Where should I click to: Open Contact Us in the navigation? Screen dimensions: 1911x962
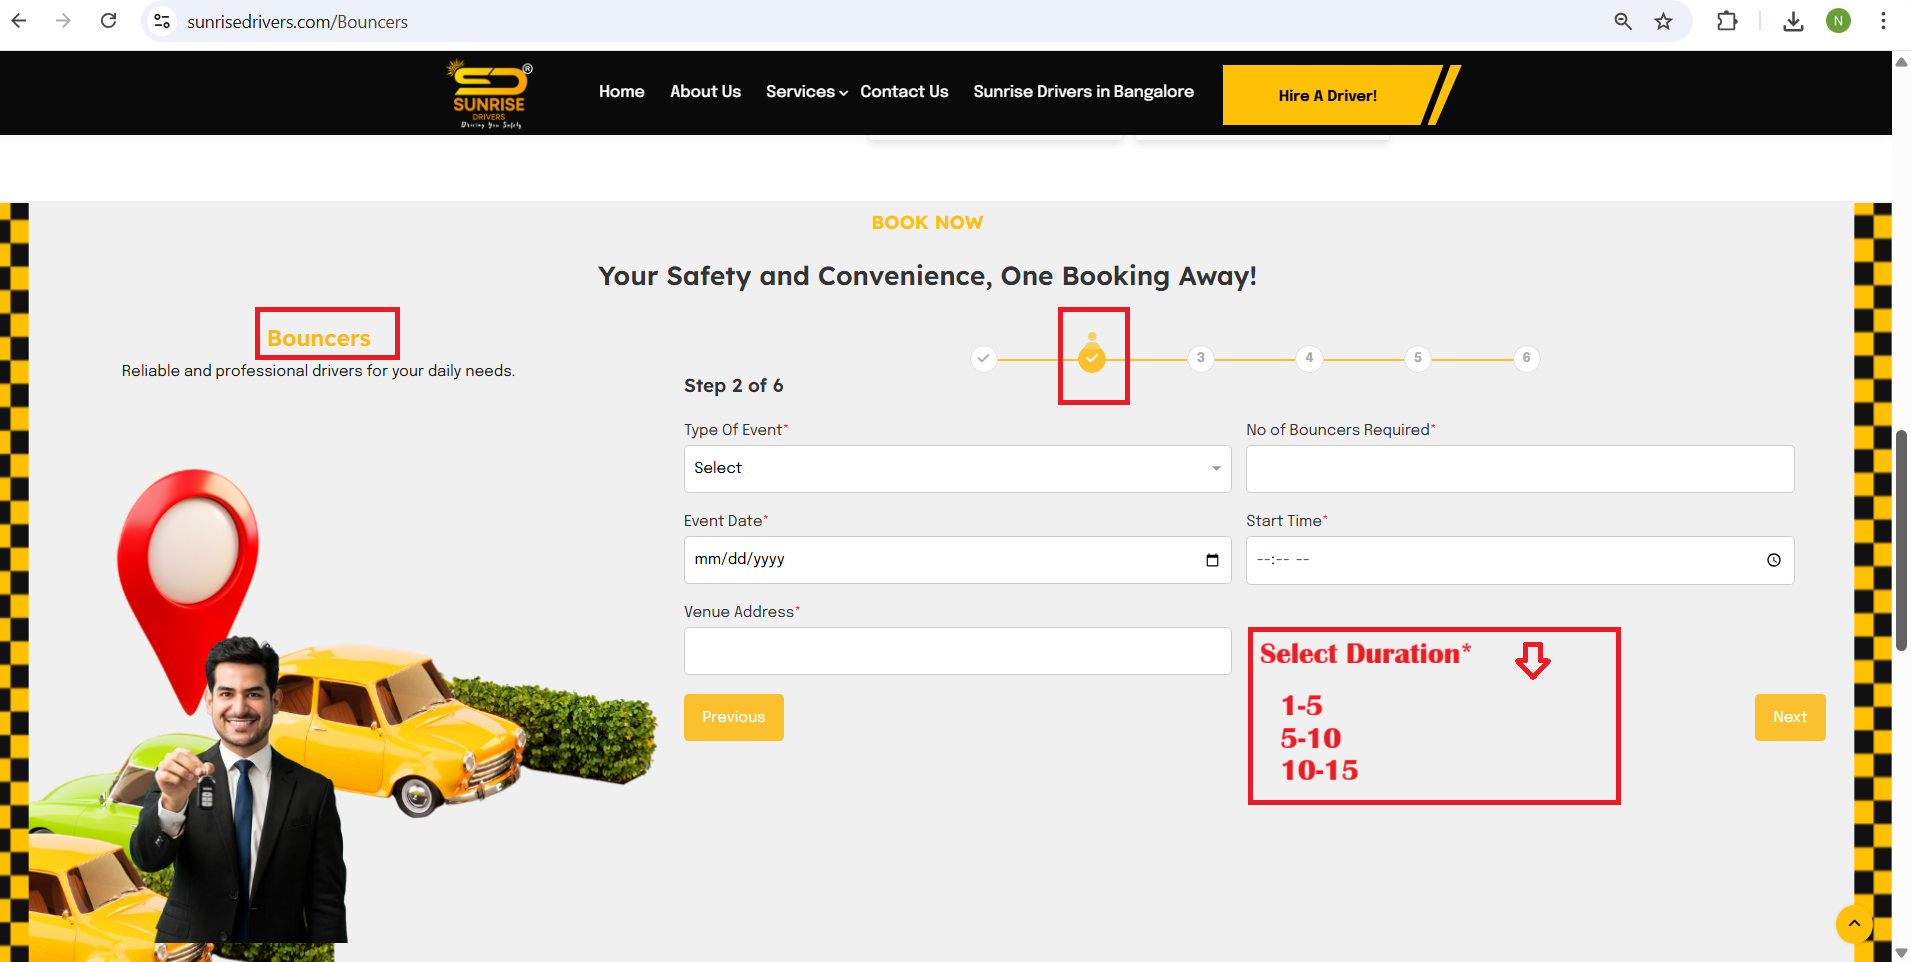904,92
